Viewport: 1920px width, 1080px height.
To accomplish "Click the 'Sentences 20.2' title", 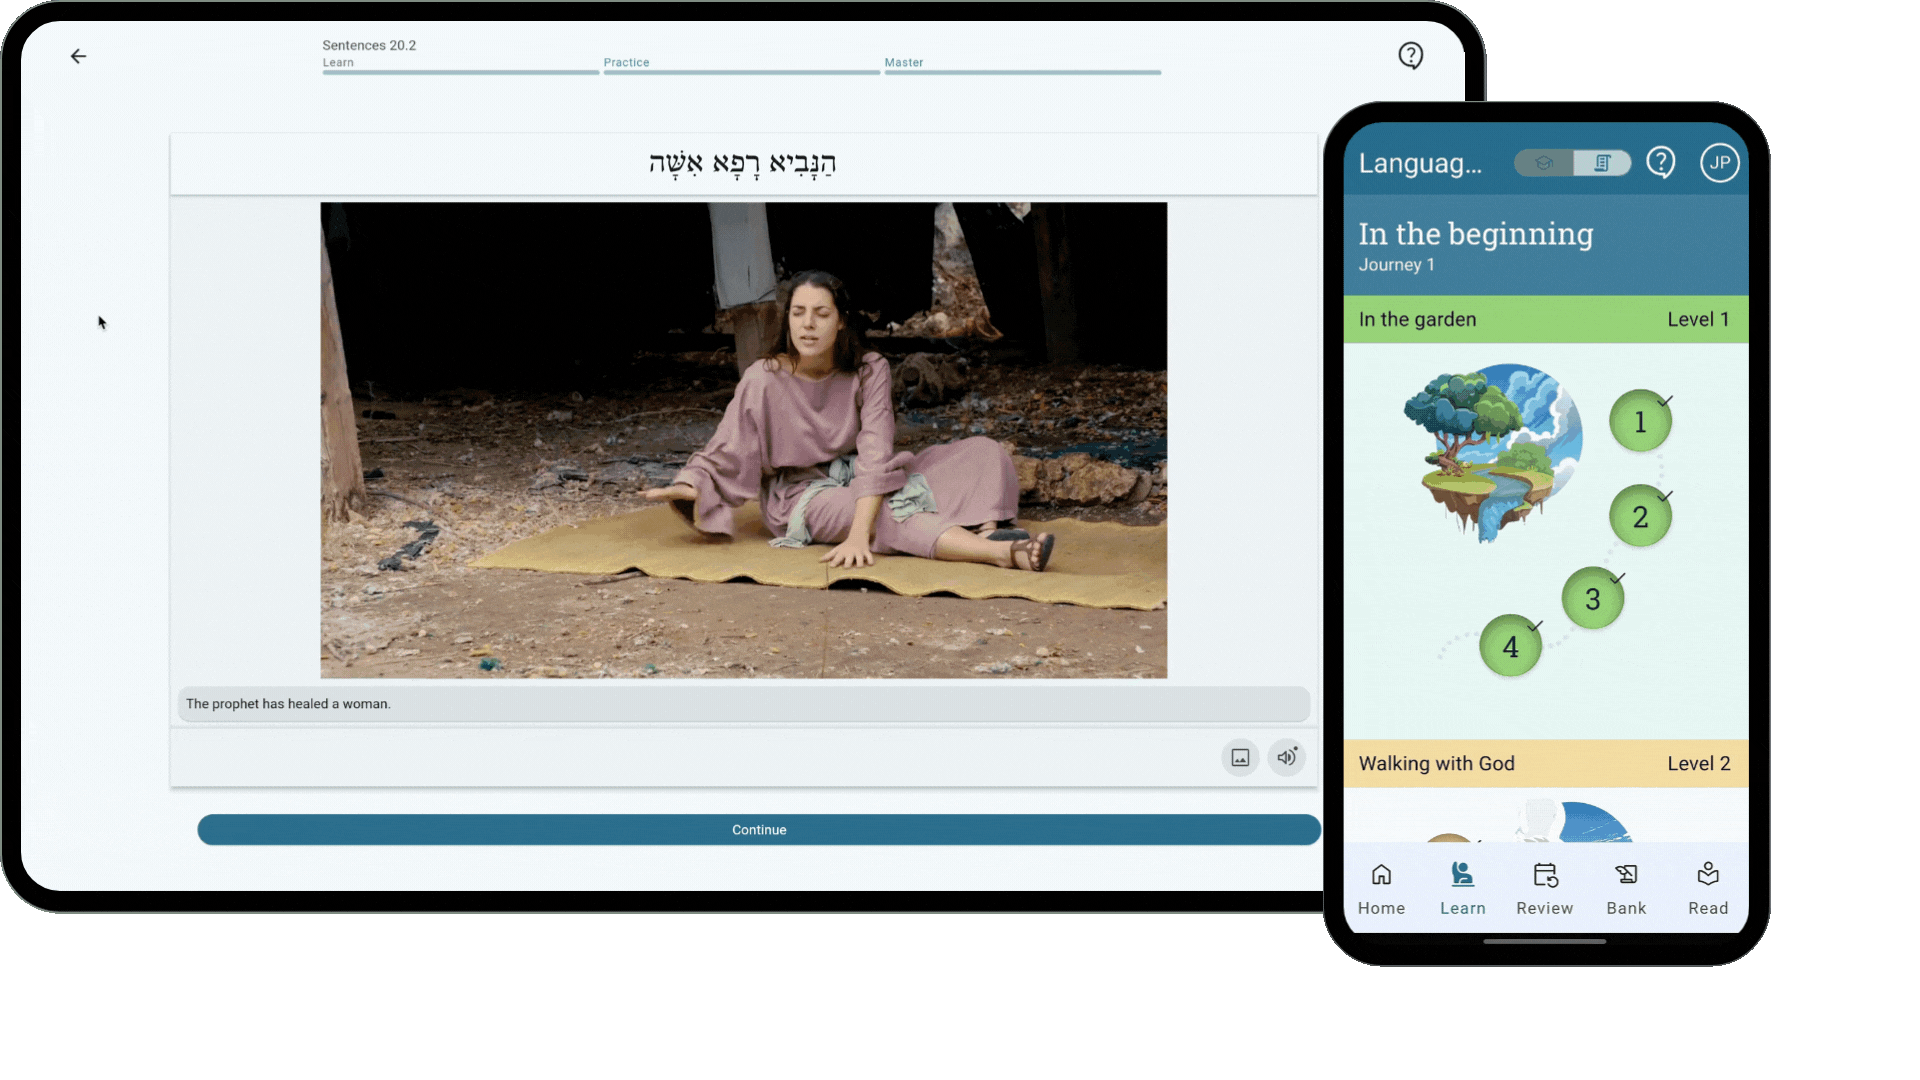I will tap(369, 45).
